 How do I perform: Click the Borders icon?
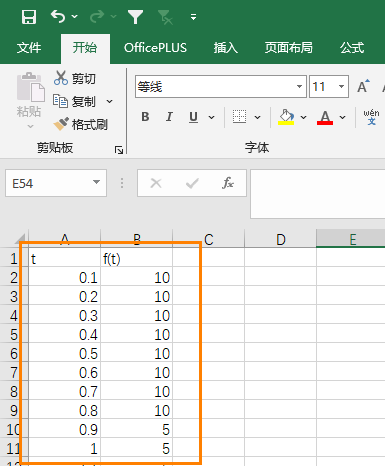click(x=239, y=117)
